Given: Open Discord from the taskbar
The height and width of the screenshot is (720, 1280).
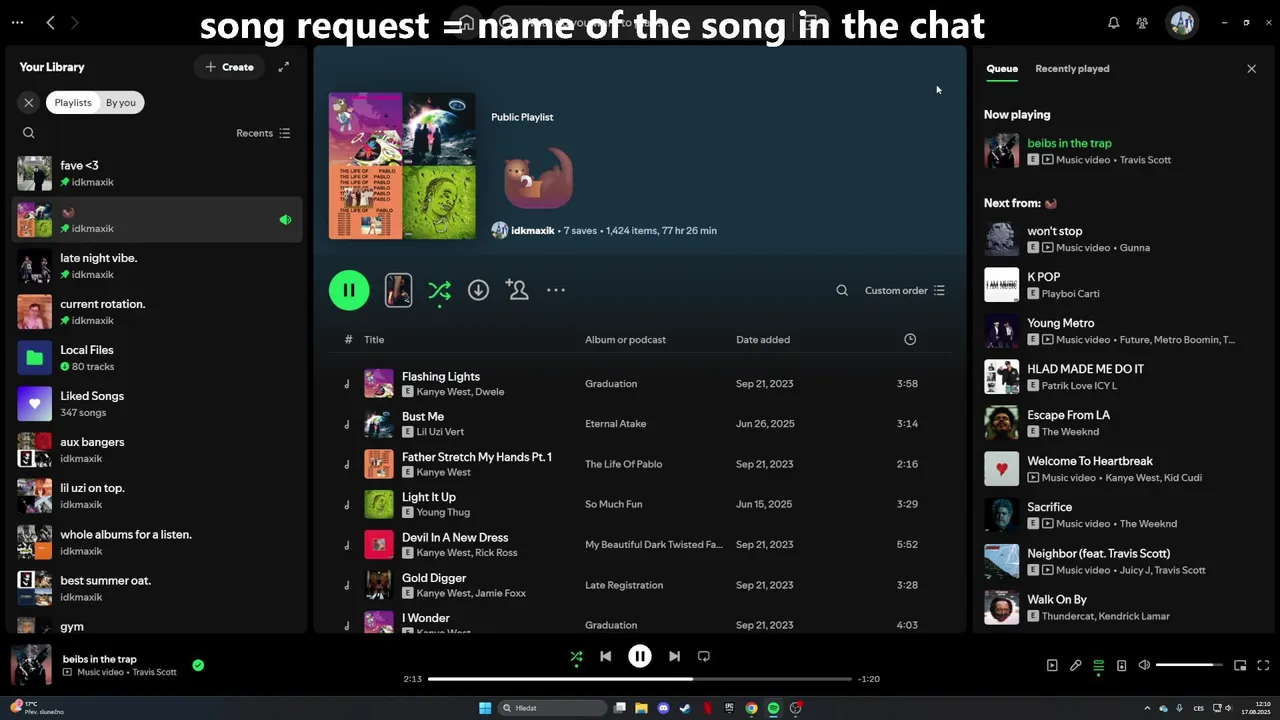Looking at the screenshot, I should (x=663, y=708).
